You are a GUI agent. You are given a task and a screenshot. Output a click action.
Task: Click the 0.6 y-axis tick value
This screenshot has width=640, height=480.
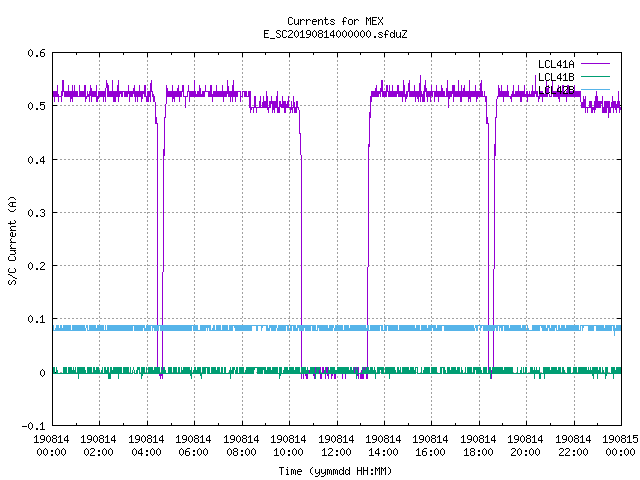coord(36,53)
